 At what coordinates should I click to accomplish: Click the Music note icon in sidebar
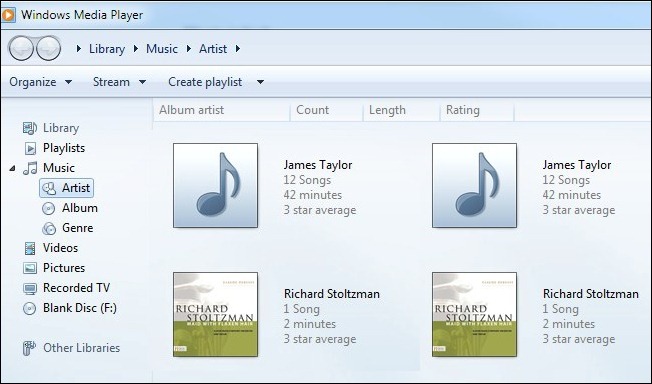(x=30, y=168)
